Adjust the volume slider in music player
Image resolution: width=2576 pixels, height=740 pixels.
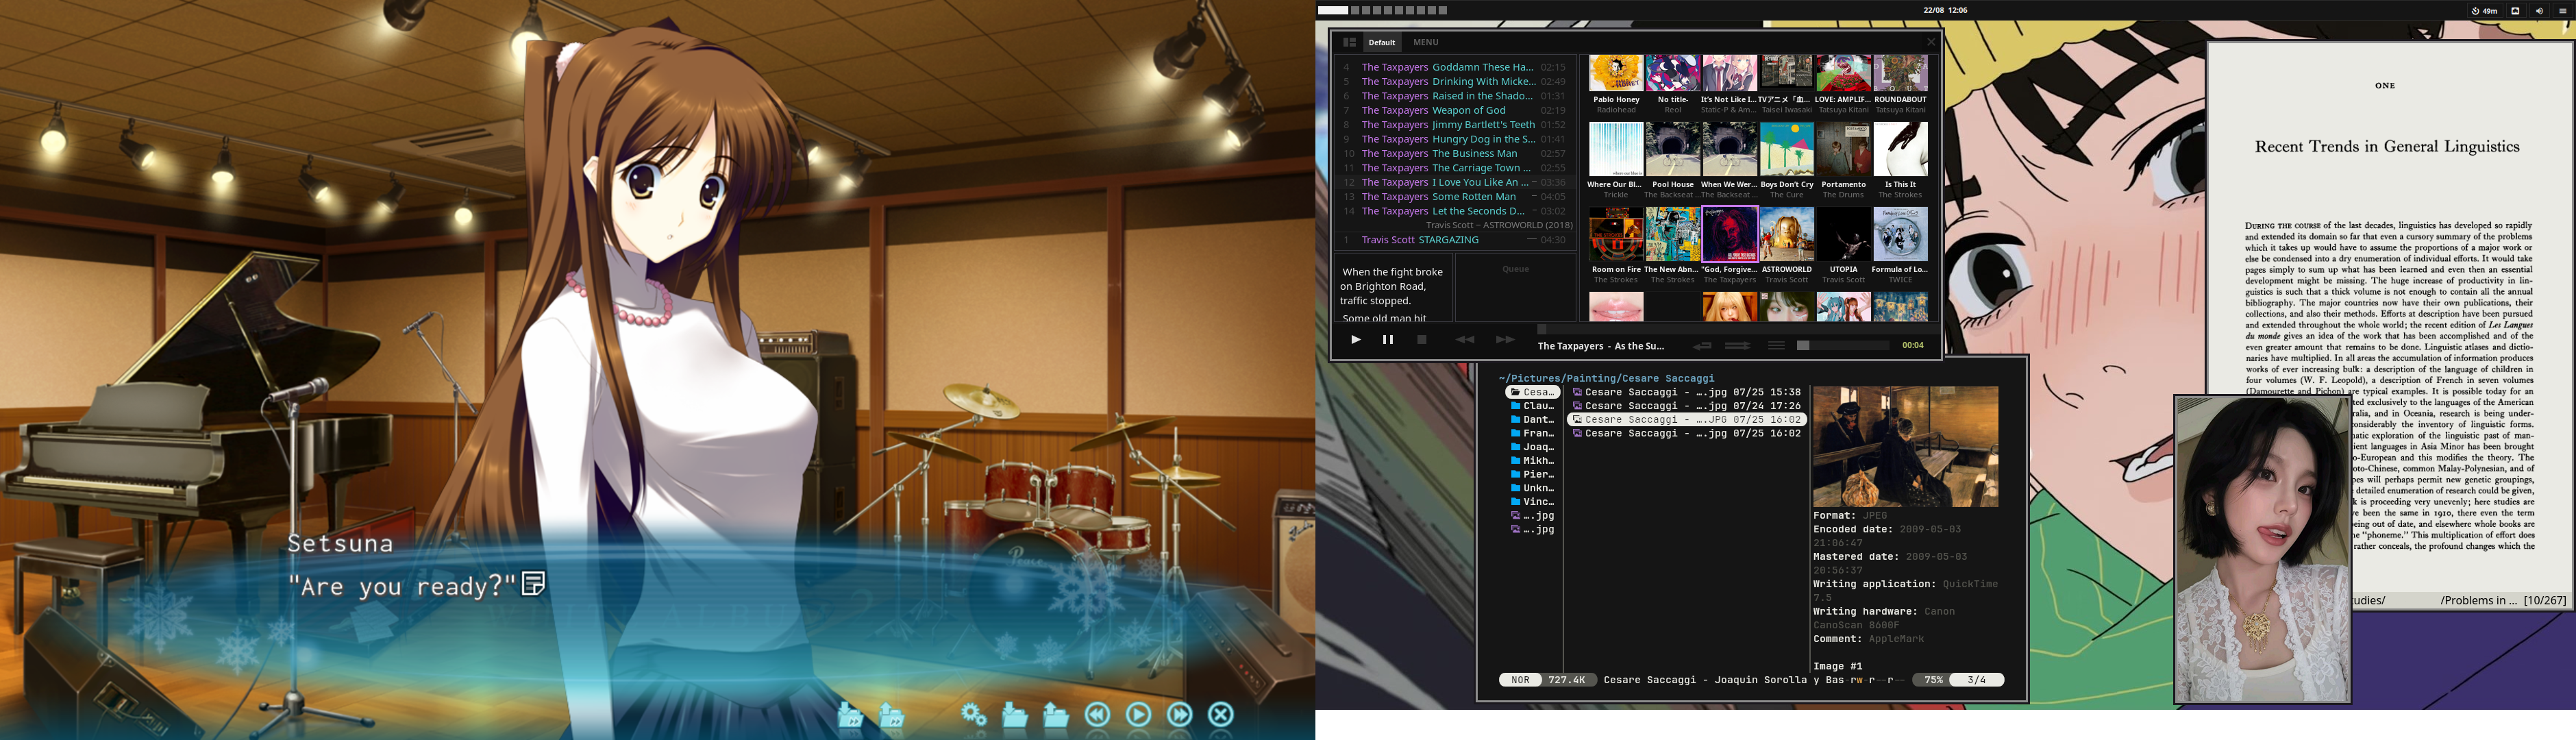click(1842, 345)
